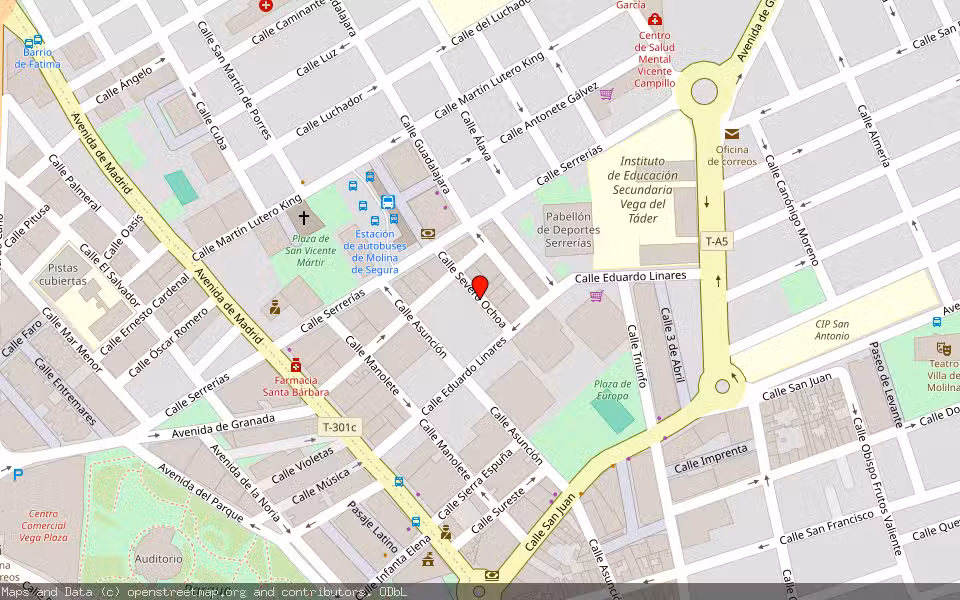Screen dimensions: 960x600
Task: Click the Oficina de correos label
Action: pos(732,156)
